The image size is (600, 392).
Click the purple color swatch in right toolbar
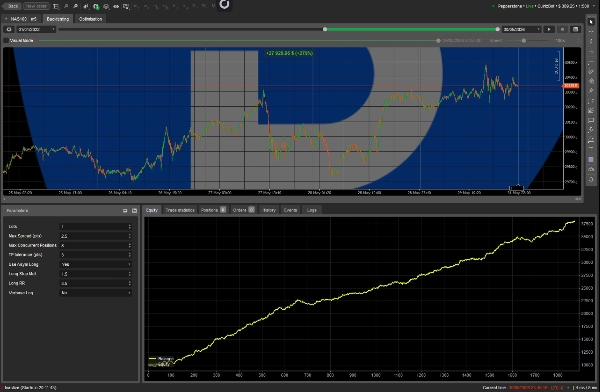pos(591,159)
